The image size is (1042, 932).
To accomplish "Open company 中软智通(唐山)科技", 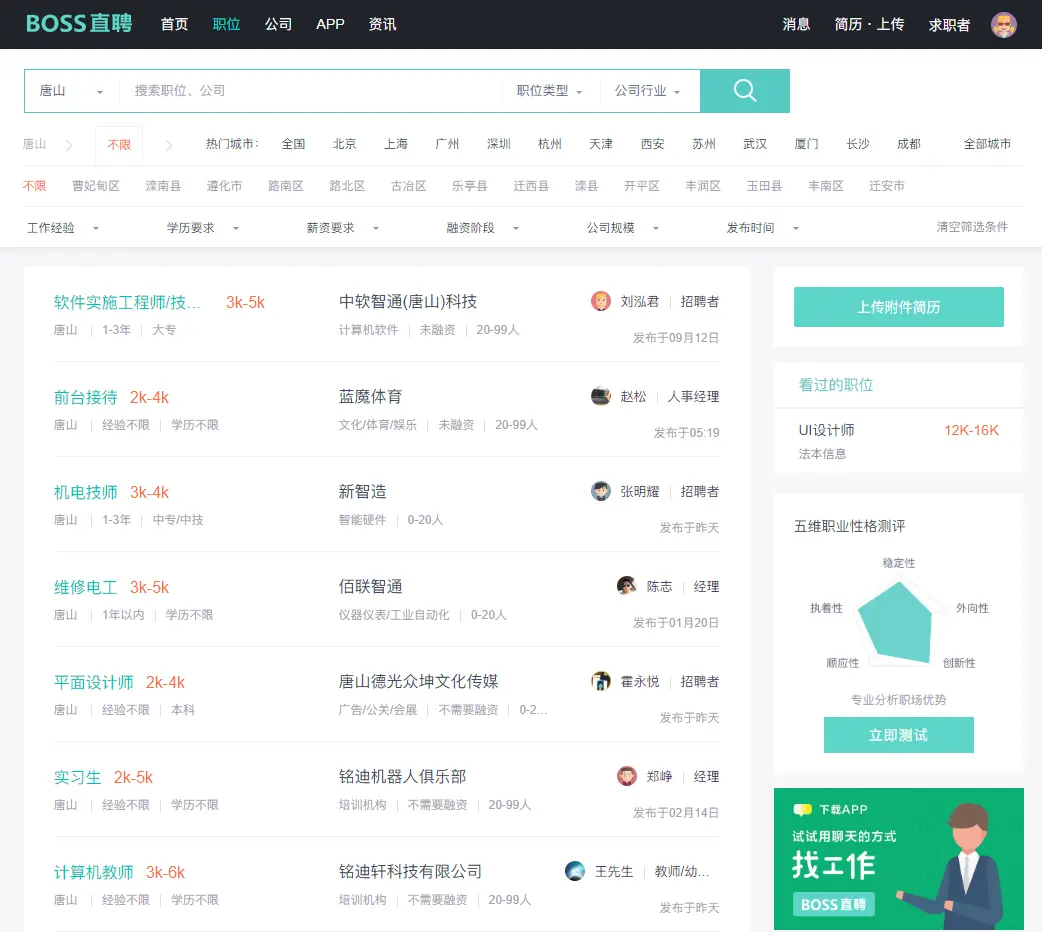I will (x=408, y=302).
